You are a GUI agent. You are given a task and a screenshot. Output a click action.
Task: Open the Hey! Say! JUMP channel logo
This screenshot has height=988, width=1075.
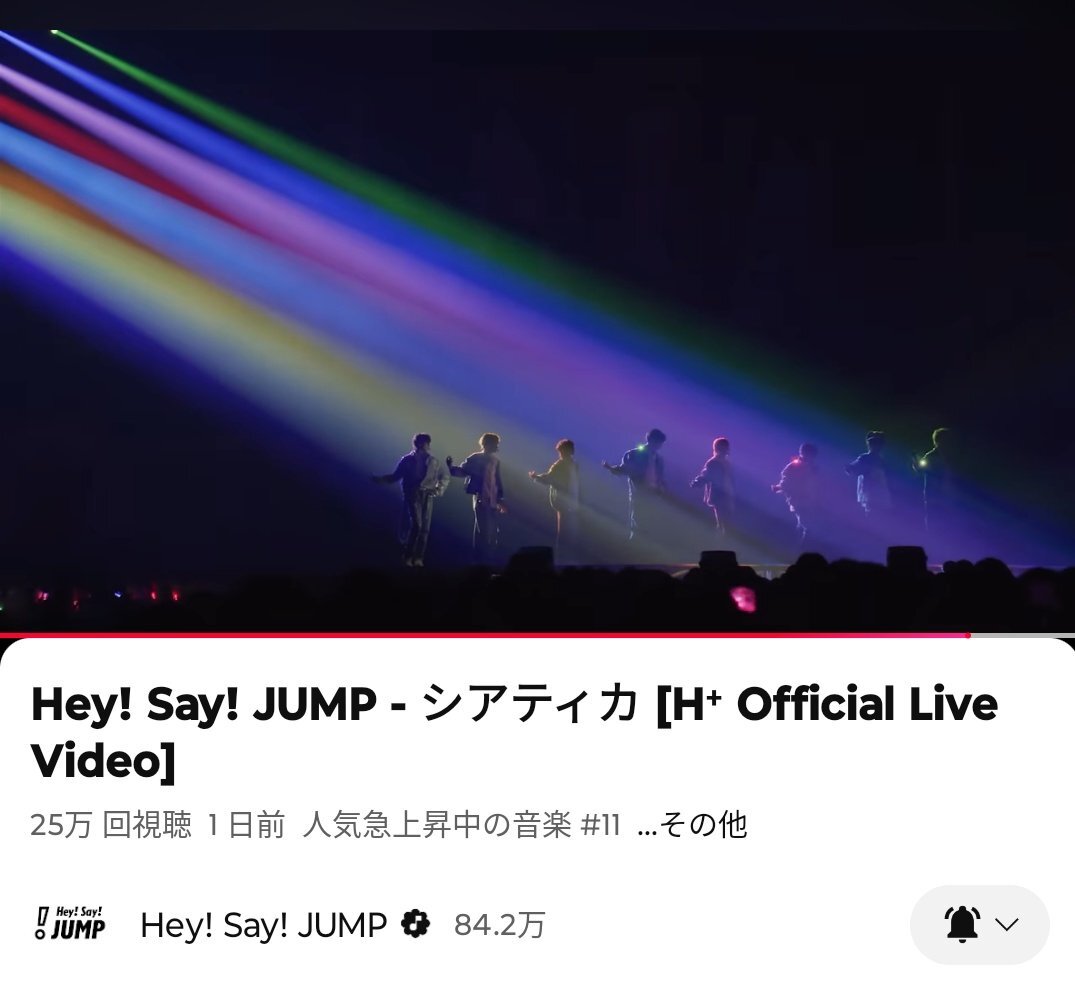point(69,924)
